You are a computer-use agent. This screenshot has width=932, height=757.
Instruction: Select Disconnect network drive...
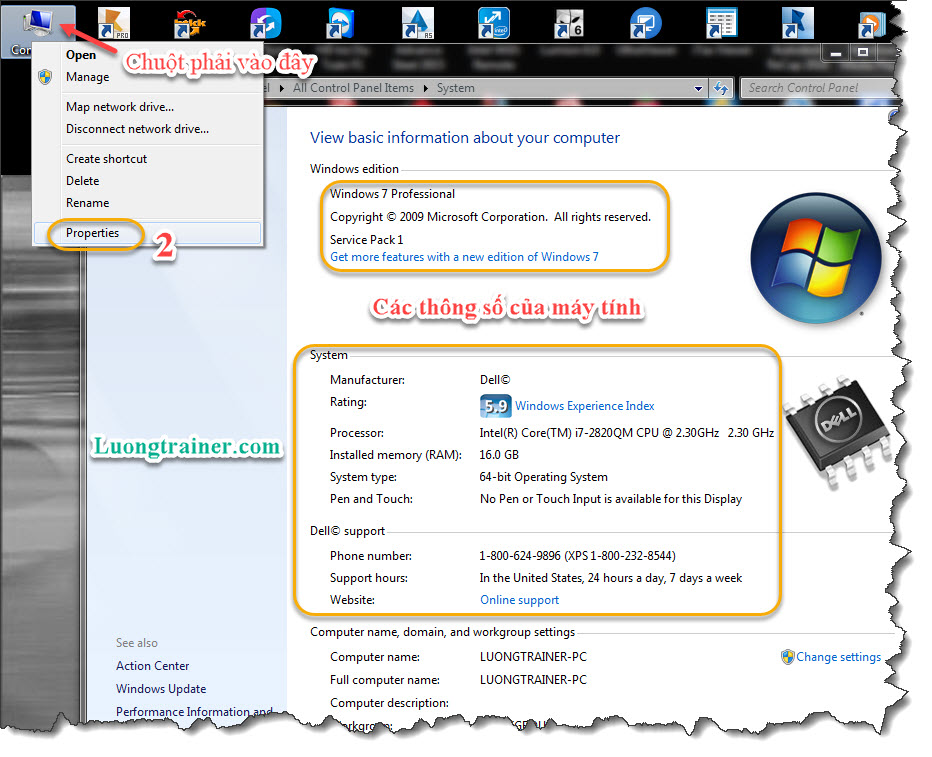pyautogui.click(x=137, y=128)
